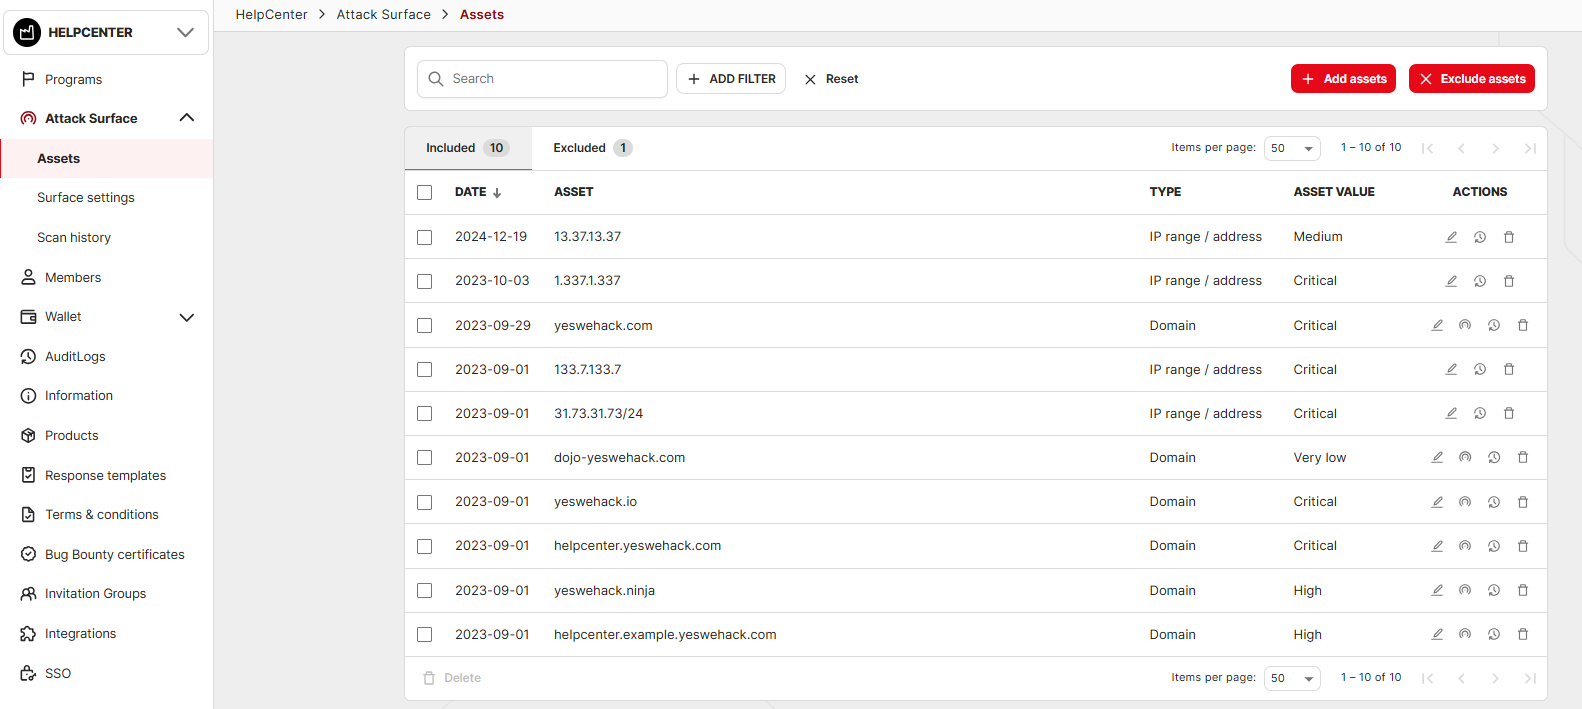
Task: Open Response templates page
Action: [105, 475]
